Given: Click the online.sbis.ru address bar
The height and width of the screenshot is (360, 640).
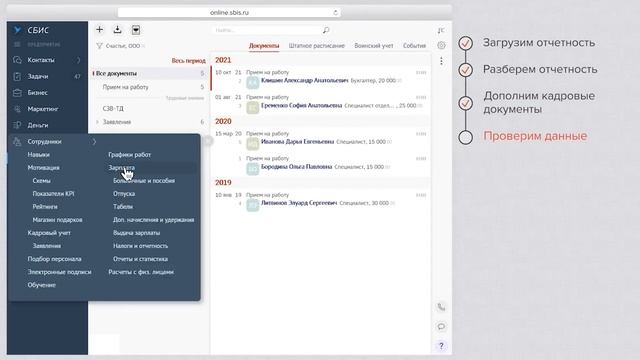Looking at the screenshot, I should pyautogui.click(x=229, y=13).
